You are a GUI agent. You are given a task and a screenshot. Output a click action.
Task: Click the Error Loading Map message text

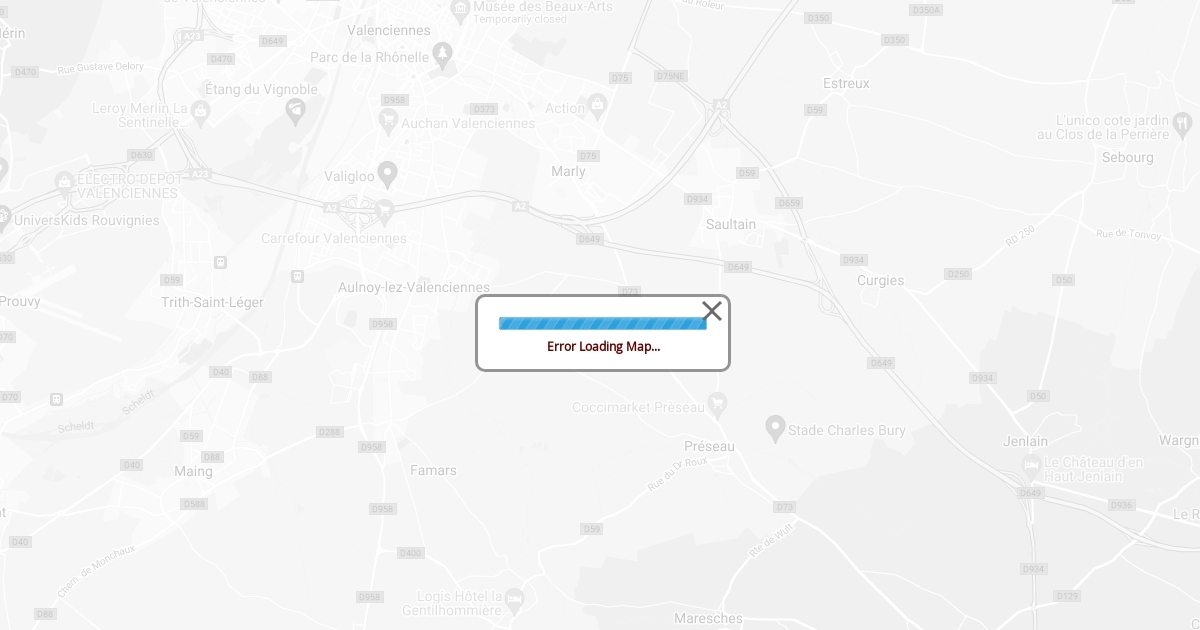coord(603,346)
